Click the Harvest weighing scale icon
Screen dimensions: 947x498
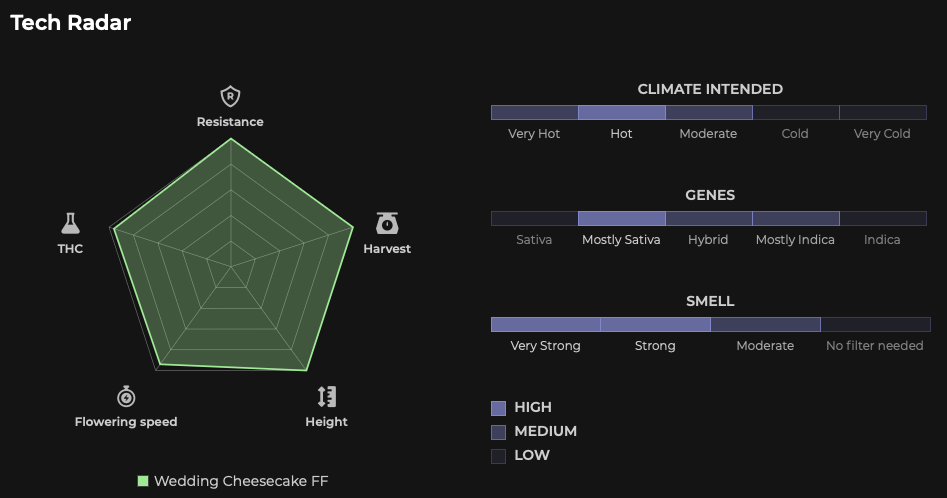(x=387, y=223)
